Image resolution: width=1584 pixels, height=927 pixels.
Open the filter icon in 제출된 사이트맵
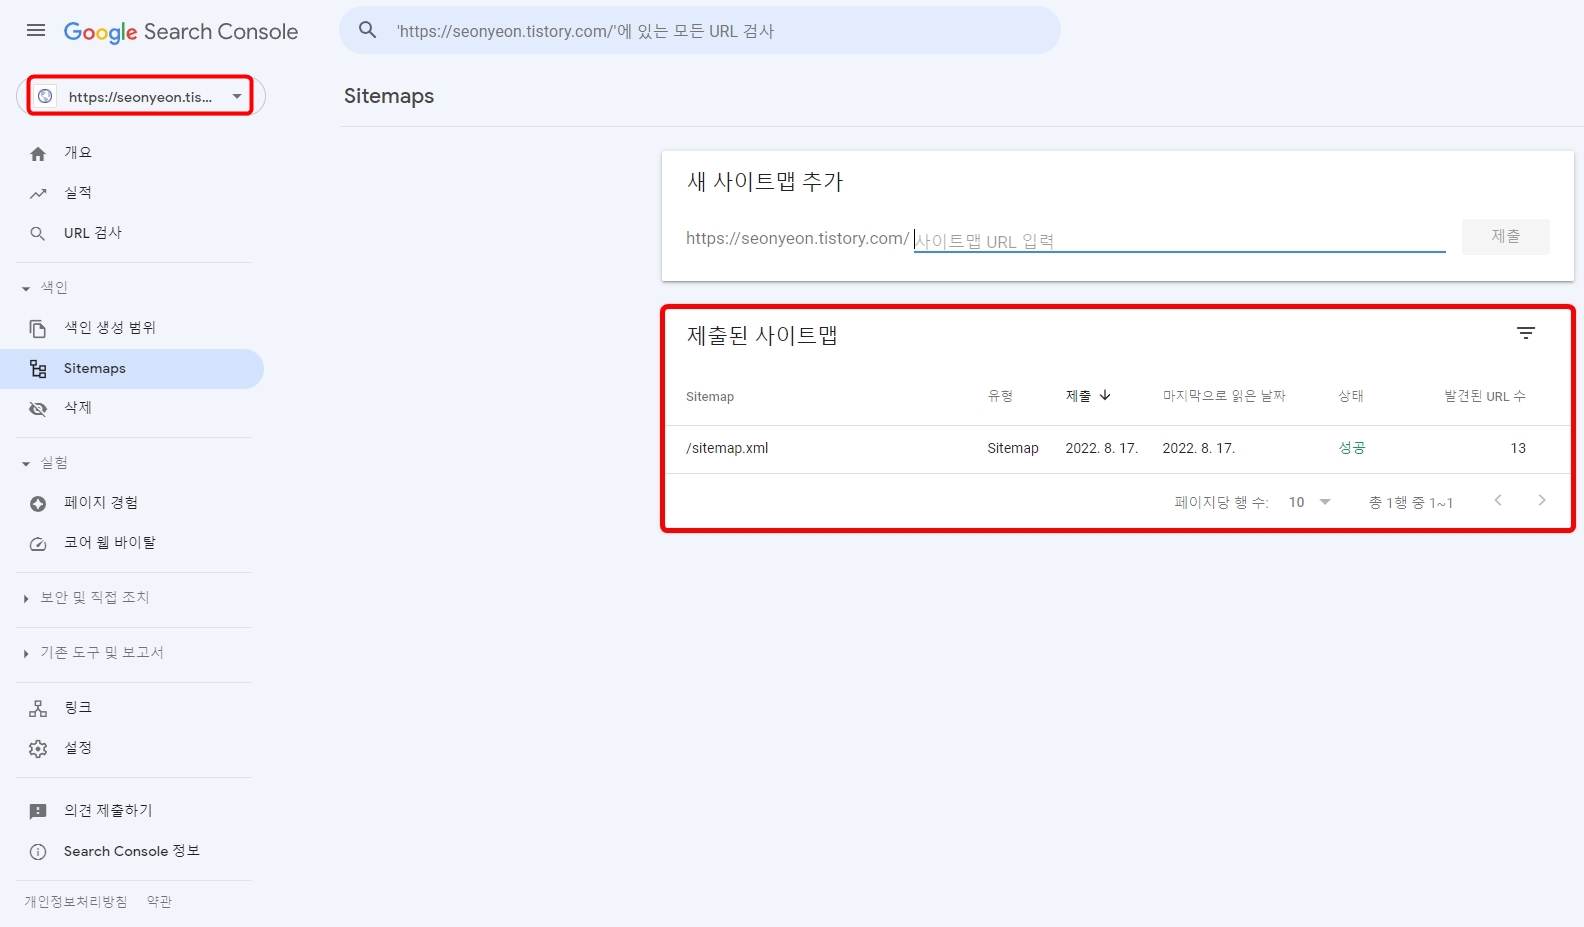click(x=1526, y=333)
